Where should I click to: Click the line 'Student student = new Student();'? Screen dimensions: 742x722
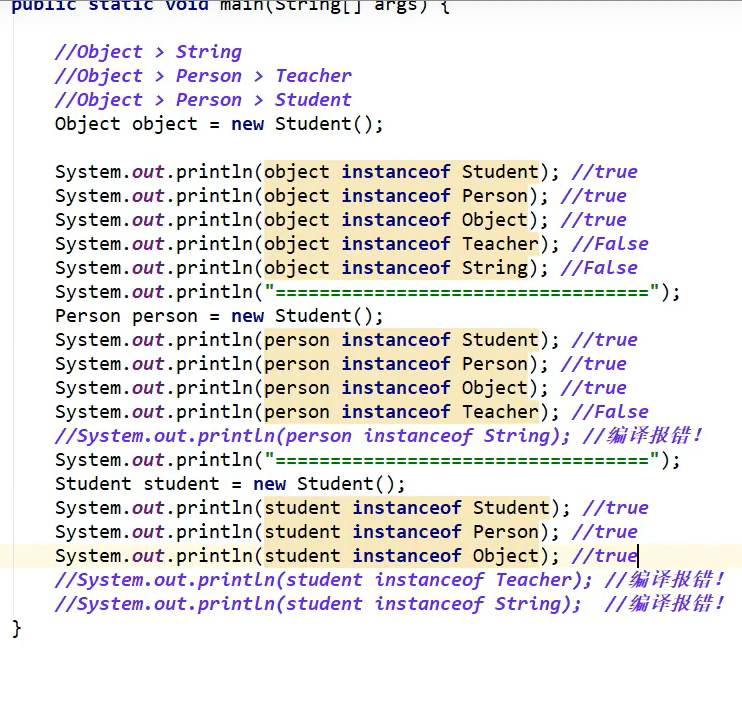point(230,484)
